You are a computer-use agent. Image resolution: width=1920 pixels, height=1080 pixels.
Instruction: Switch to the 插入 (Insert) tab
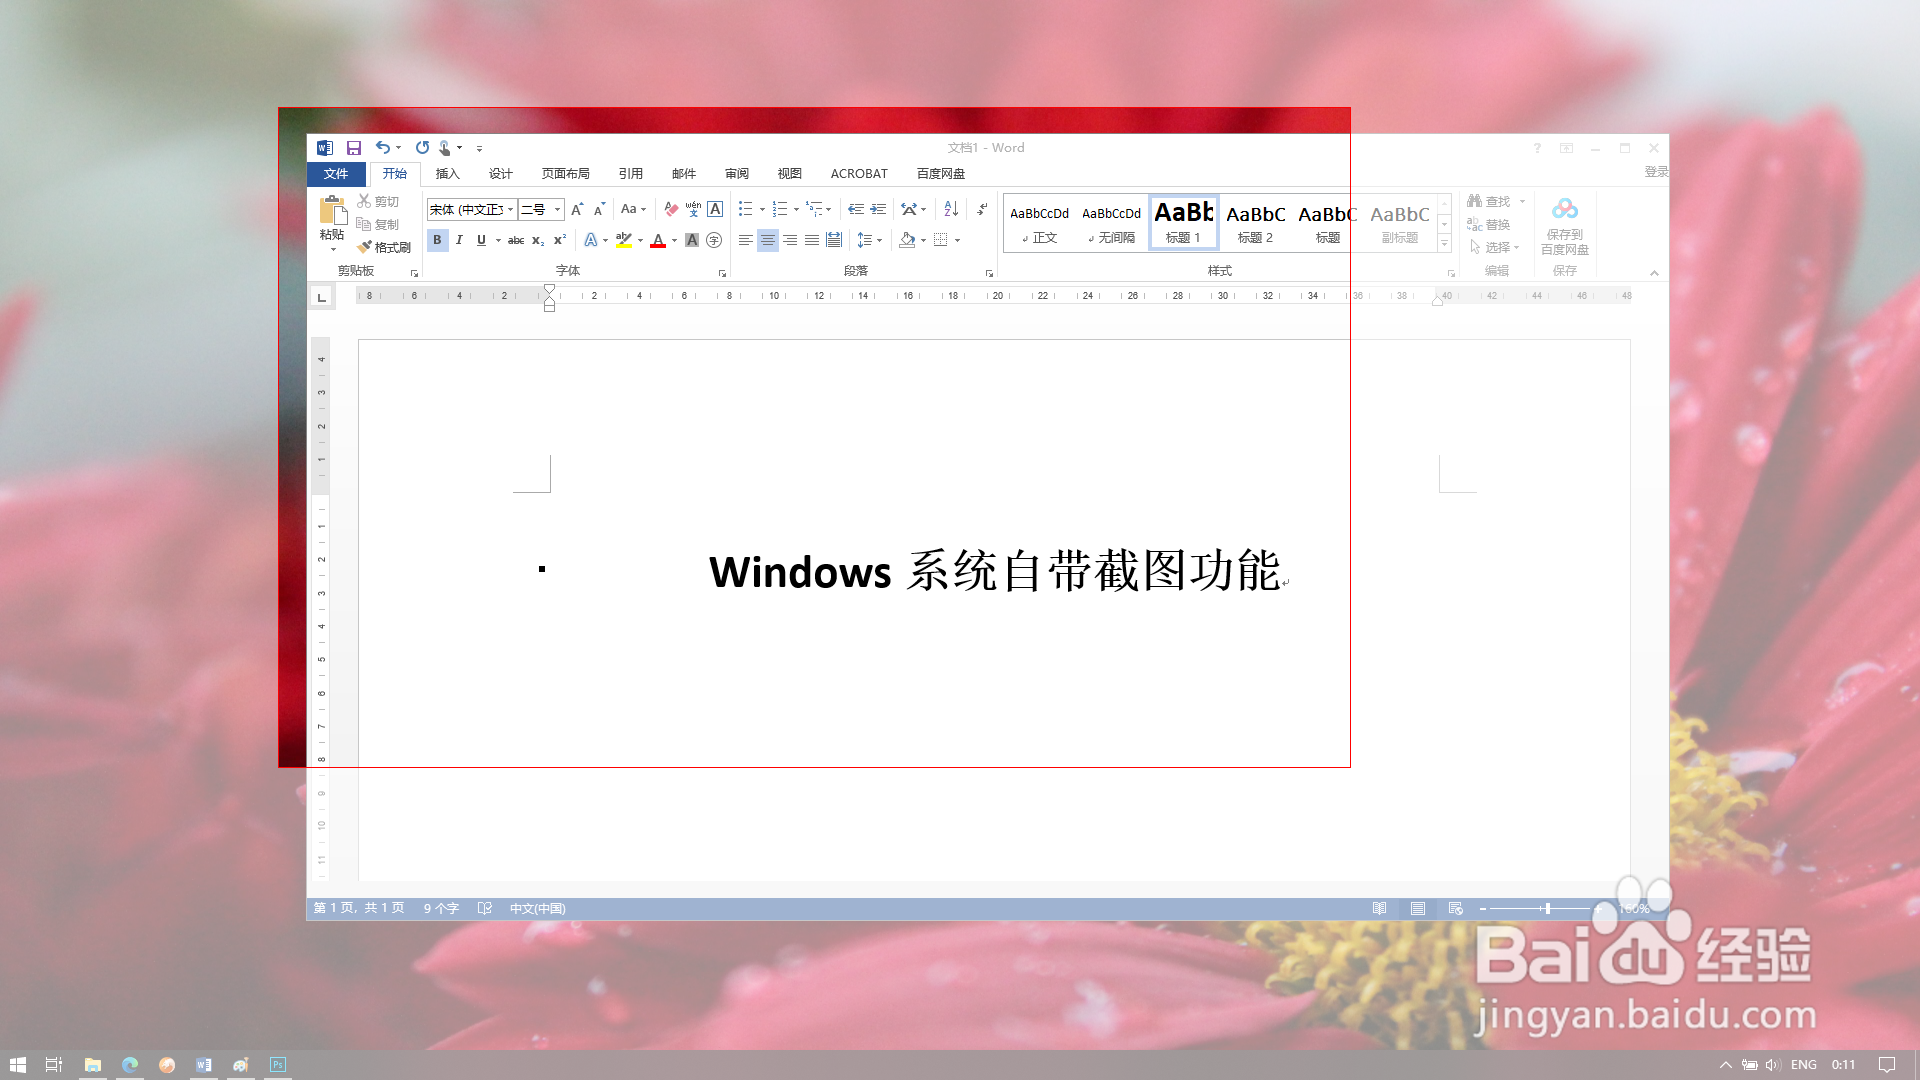447,174
